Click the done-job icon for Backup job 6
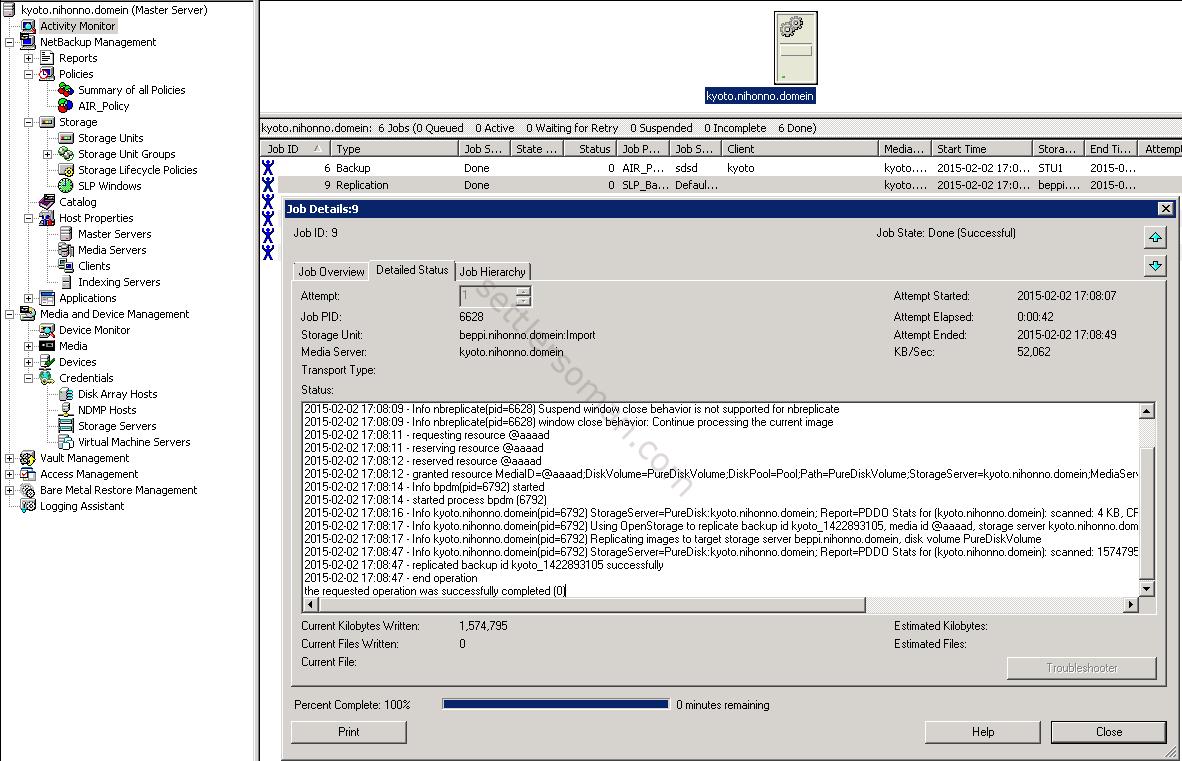This screenshot has width=1182, height=761. (x=268, y=168)
